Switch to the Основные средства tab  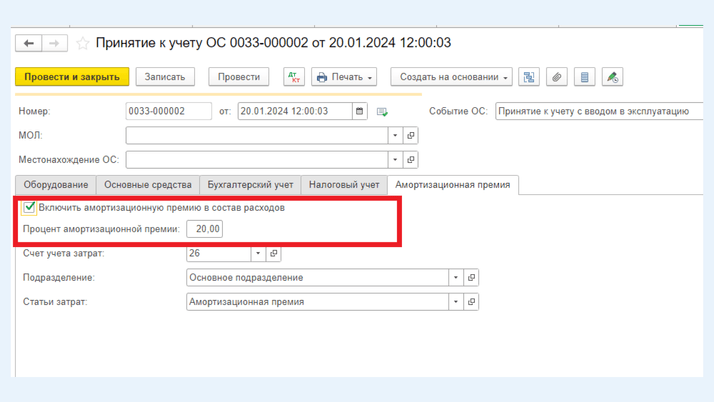(148, 185)
